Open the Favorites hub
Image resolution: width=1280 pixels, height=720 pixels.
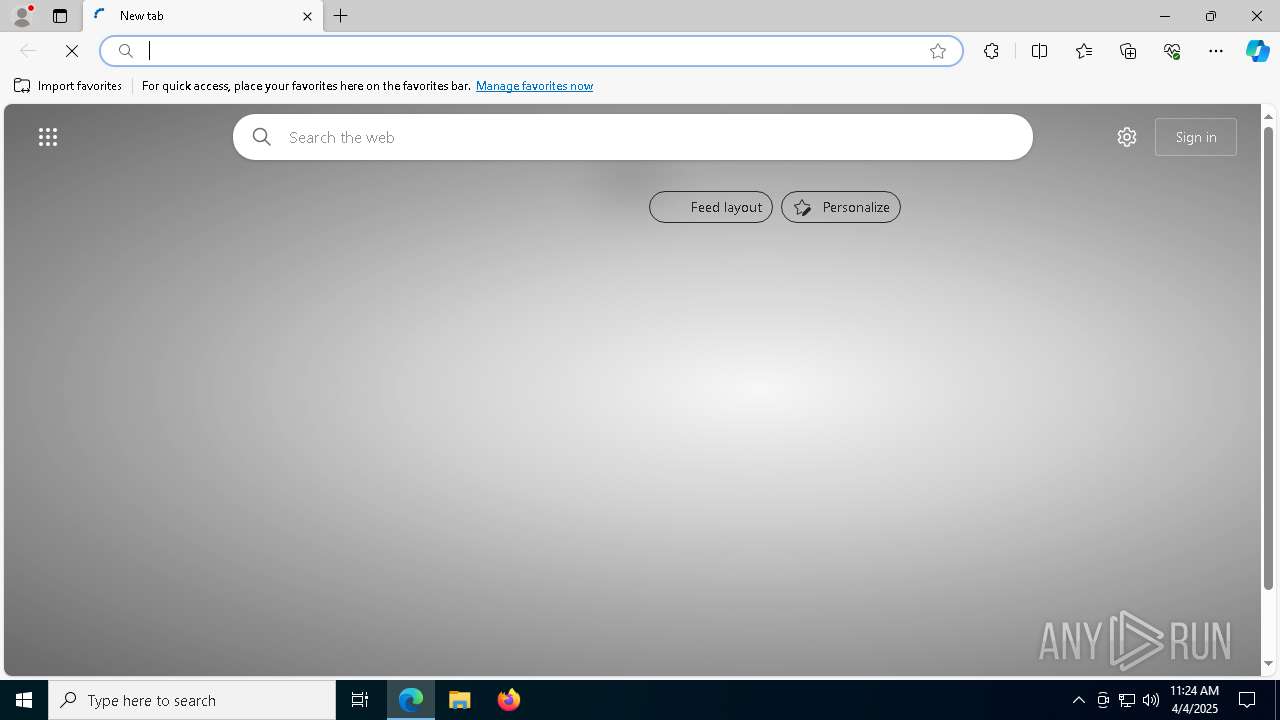(x=1084, y=51)
